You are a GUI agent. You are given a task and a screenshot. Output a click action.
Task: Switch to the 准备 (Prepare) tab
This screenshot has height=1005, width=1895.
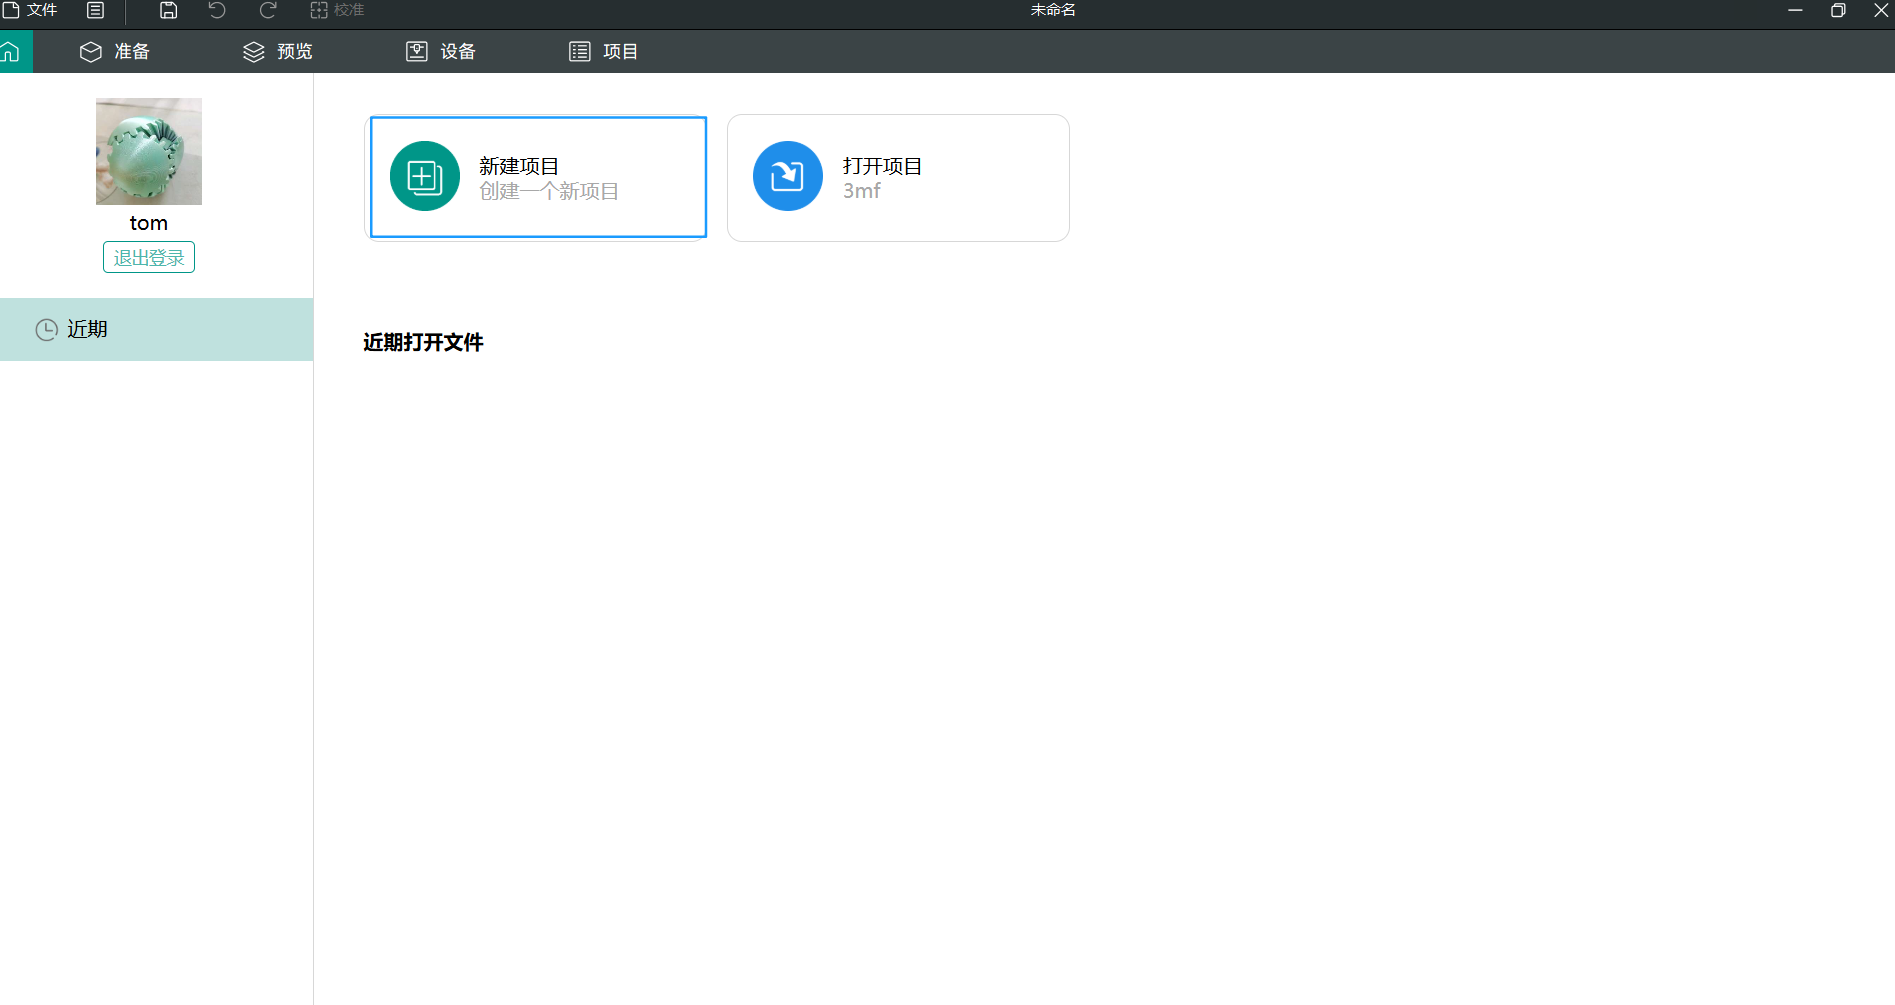pos(114,51)
